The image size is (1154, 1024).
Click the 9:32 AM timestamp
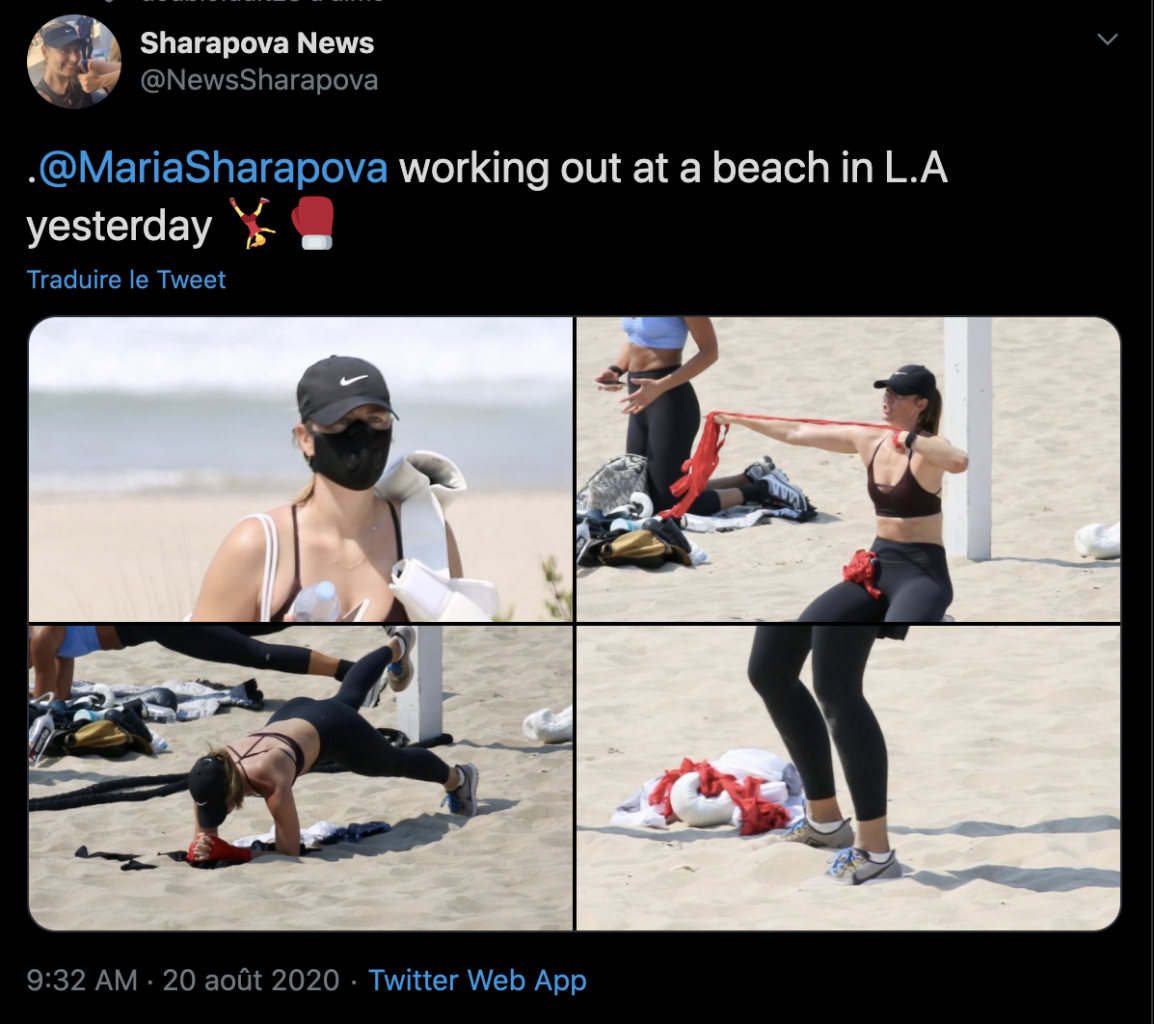coord(82,980)
